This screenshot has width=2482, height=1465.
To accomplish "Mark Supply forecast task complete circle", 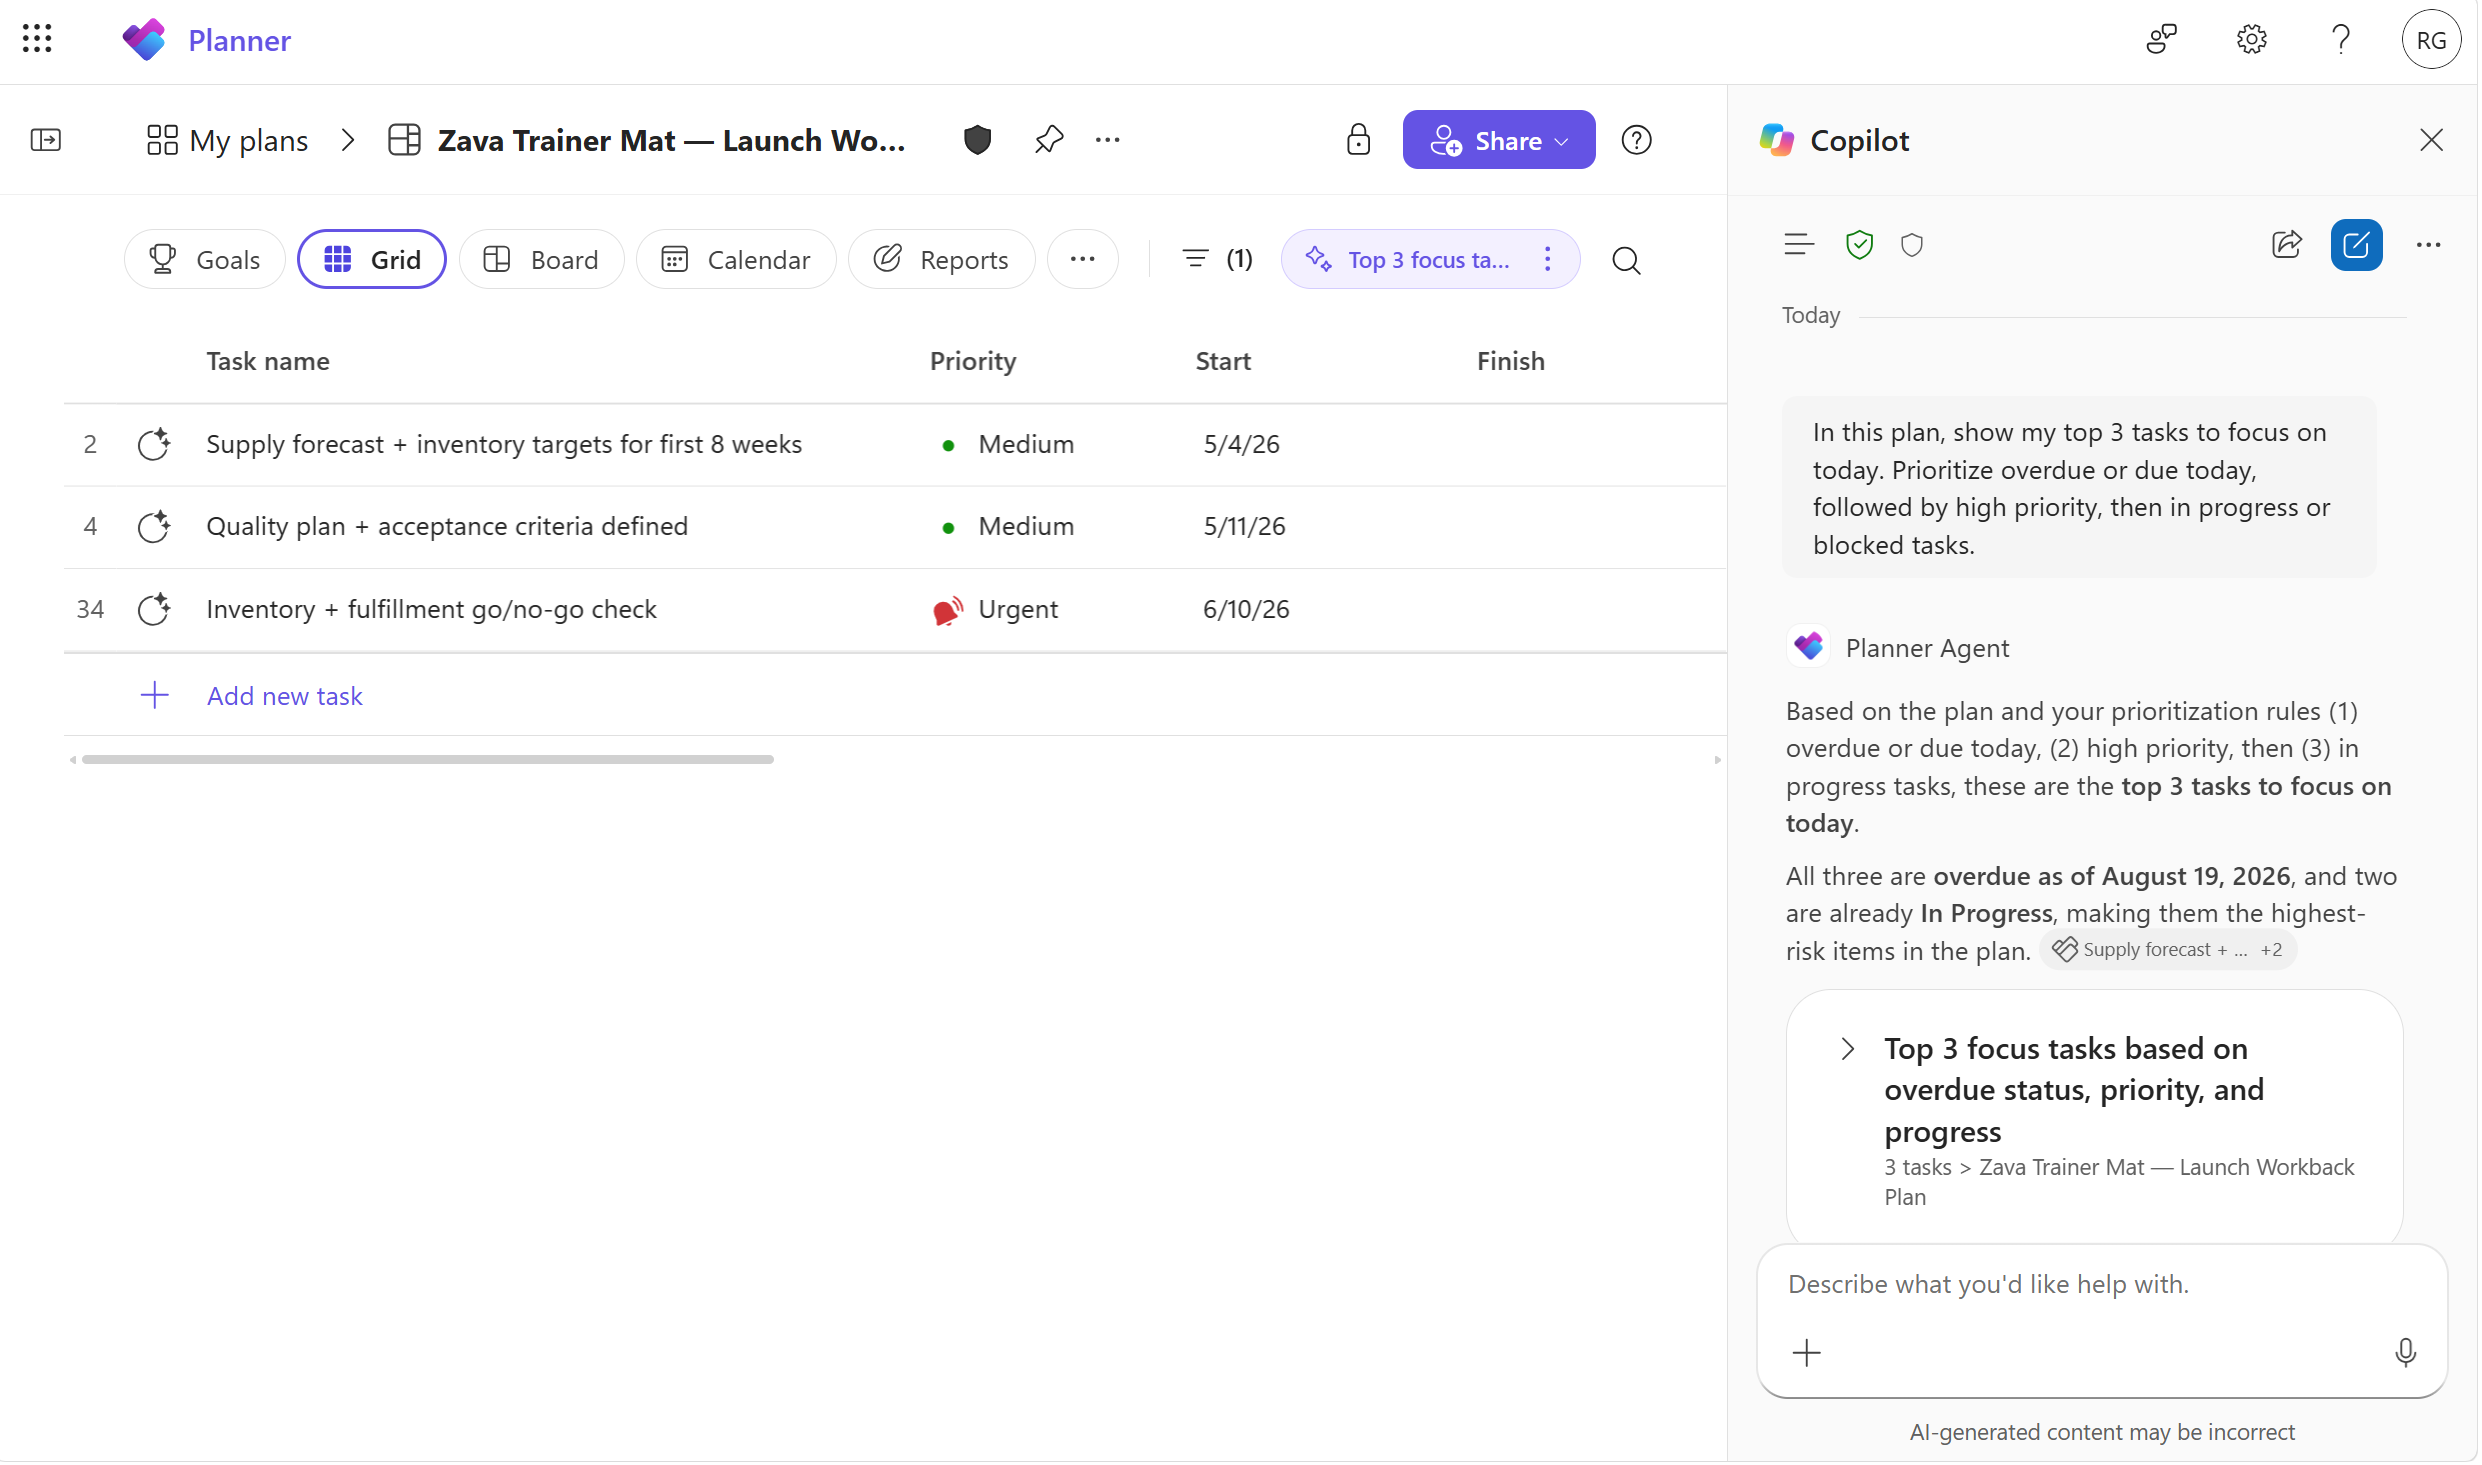I will pos(153,445).
